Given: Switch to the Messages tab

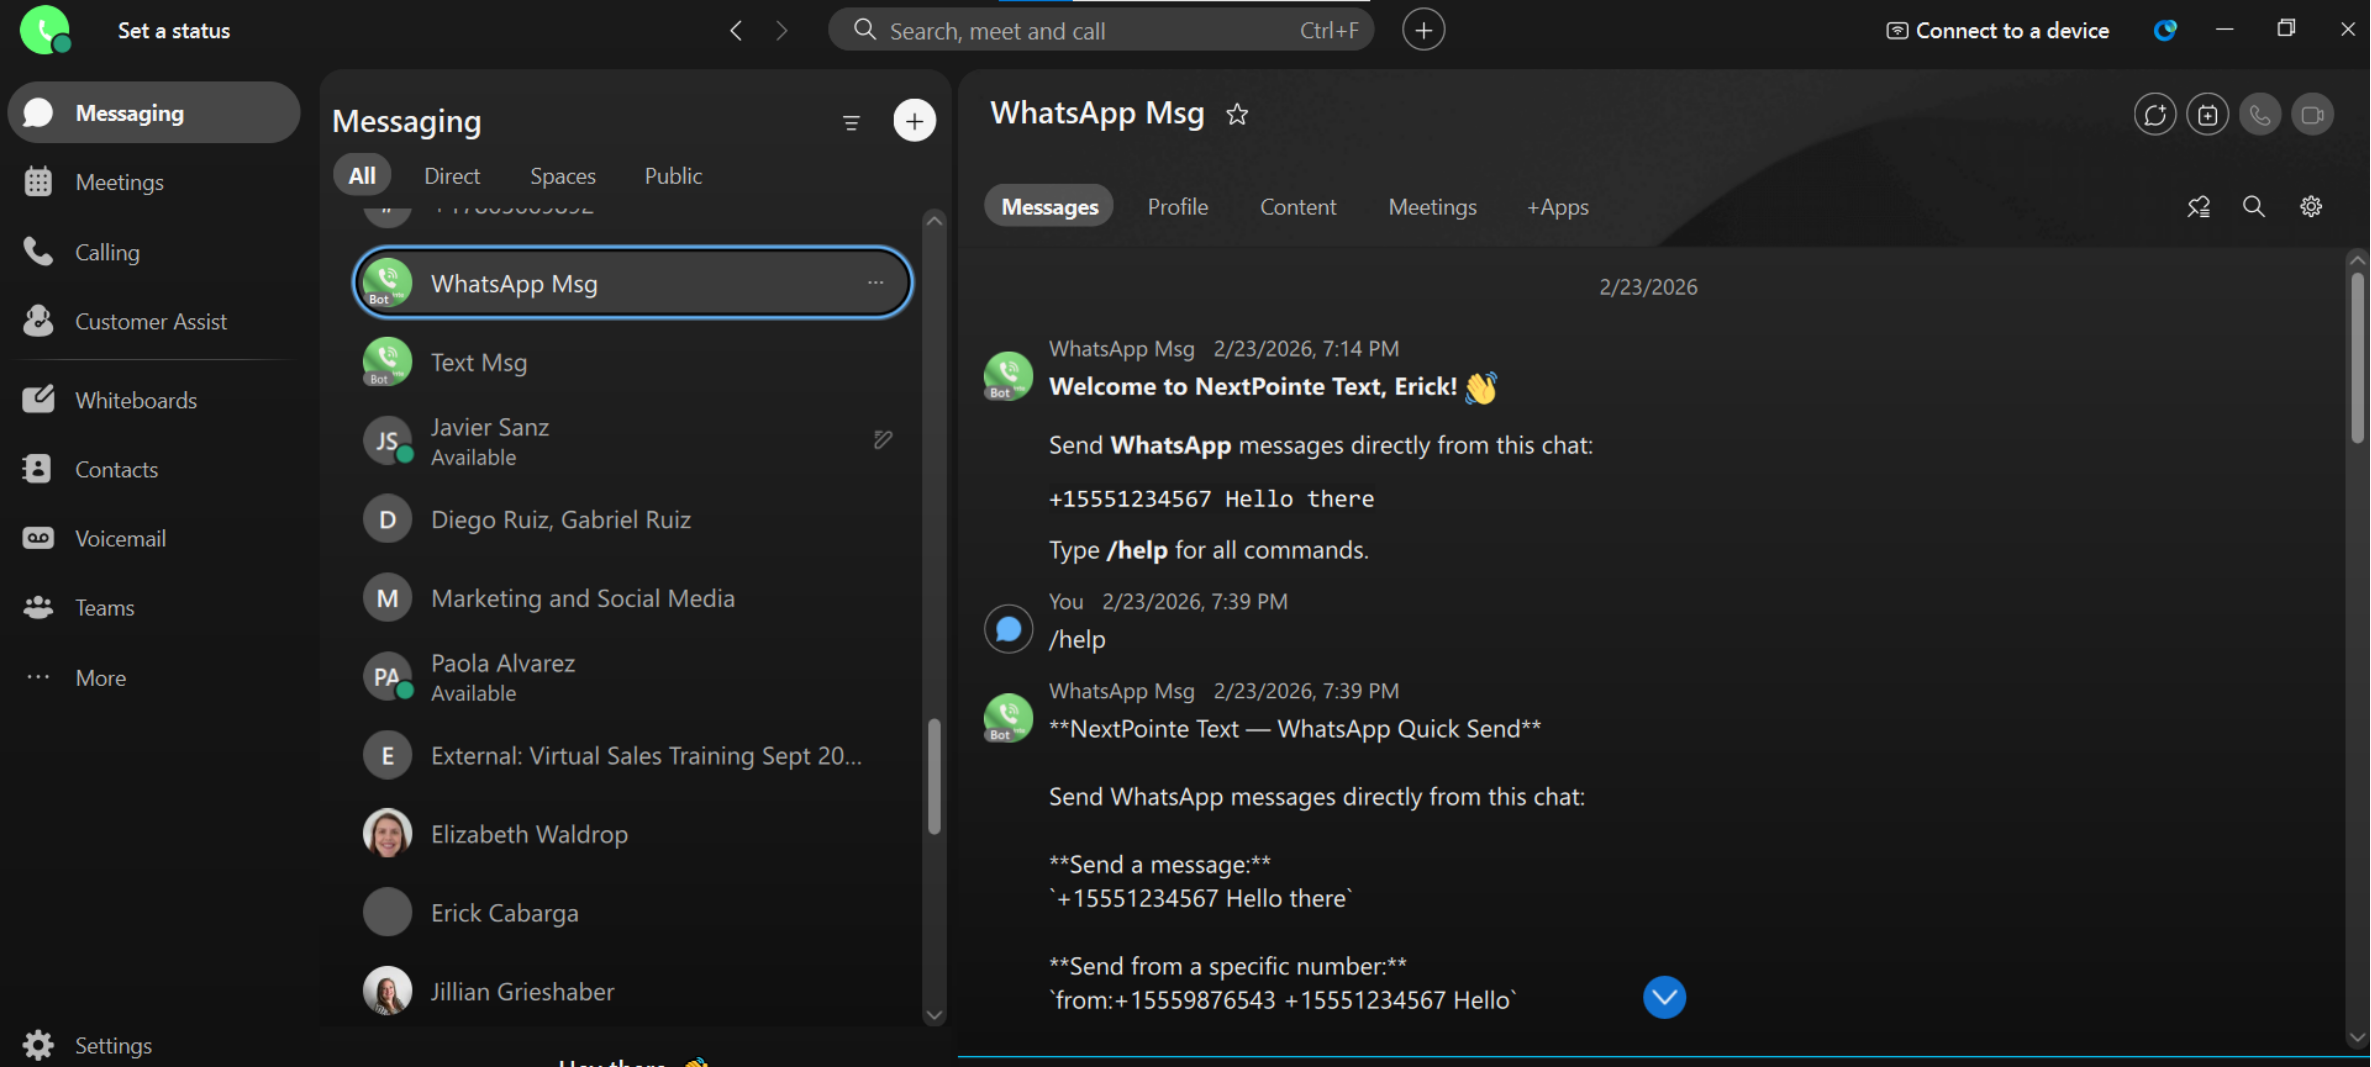Looking at the screenshot, I should (x=1050, y=207).
